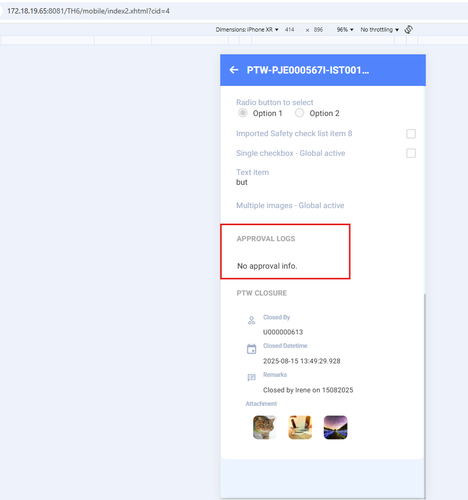Viewport: 468px width, 500px height.
Task: Click 'Radio button to select' label
Action: tap(275, 102)
